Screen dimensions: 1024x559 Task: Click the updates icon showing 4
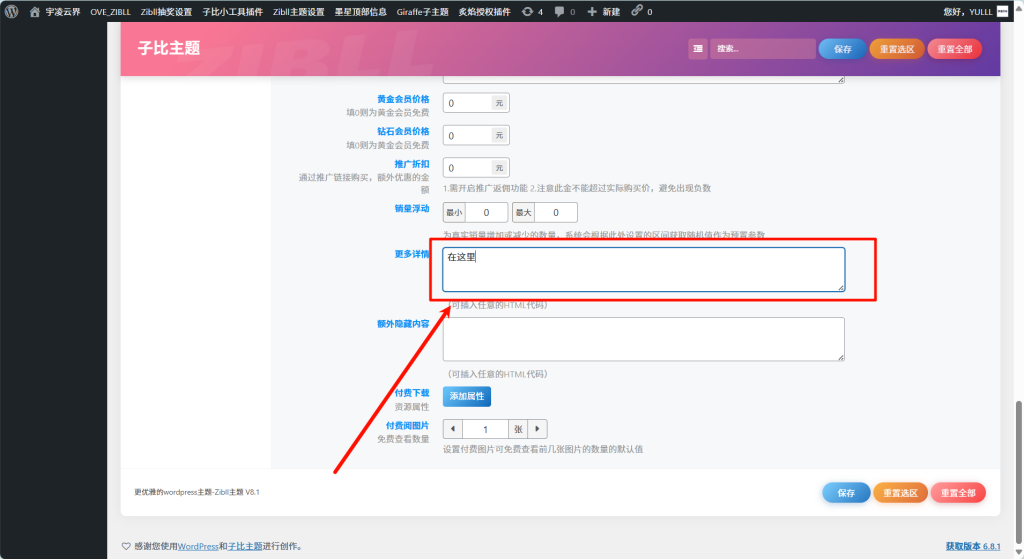coord(532,12)
